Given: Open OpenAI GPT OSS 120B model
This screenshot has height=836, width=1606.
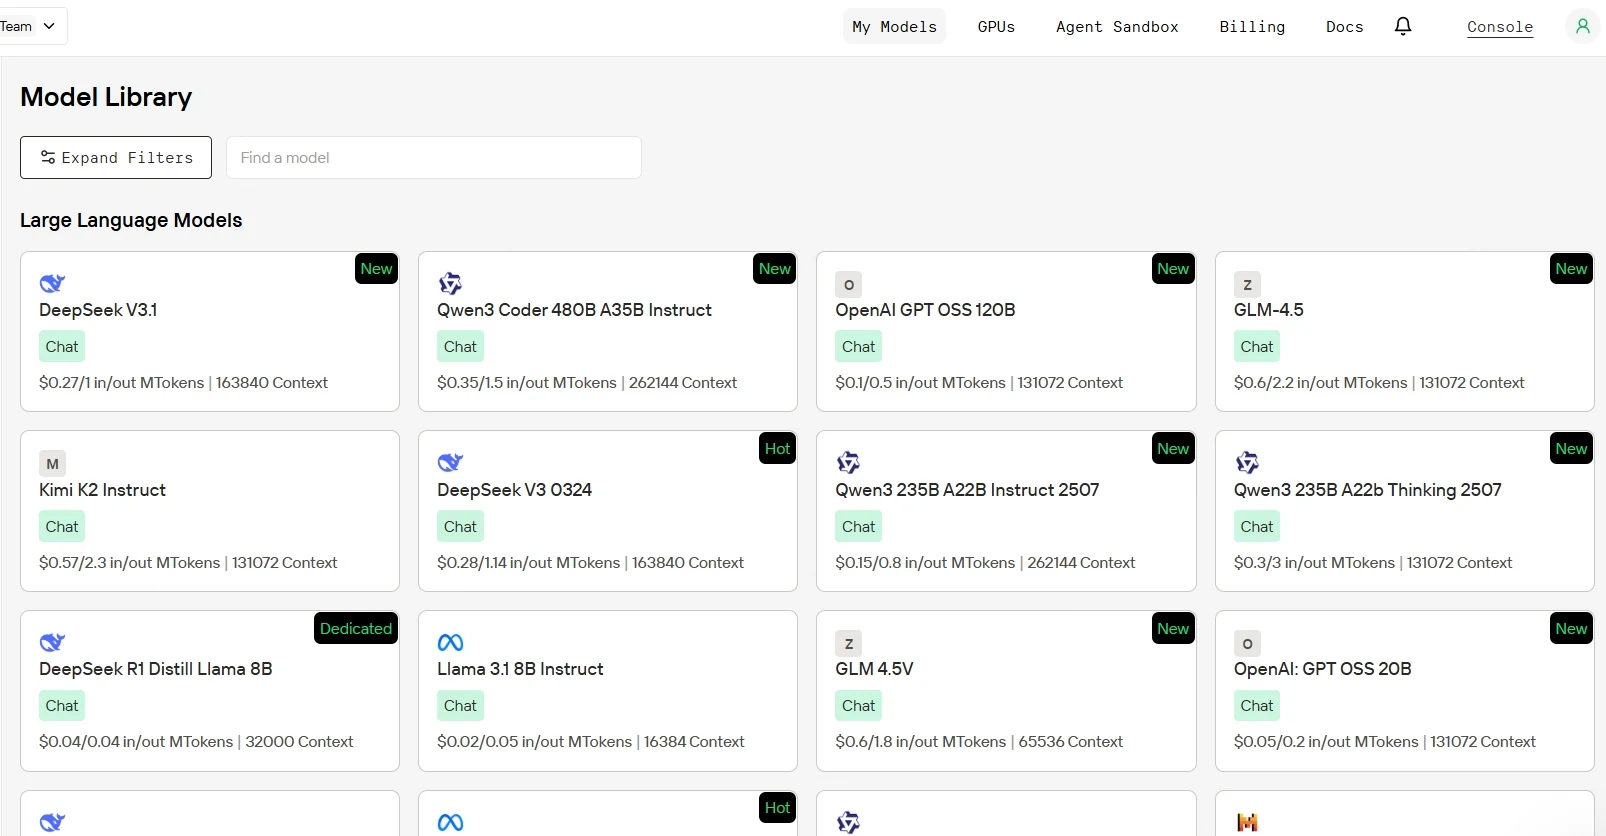Looking at the screenshot, I should click(x=925, y=310).
